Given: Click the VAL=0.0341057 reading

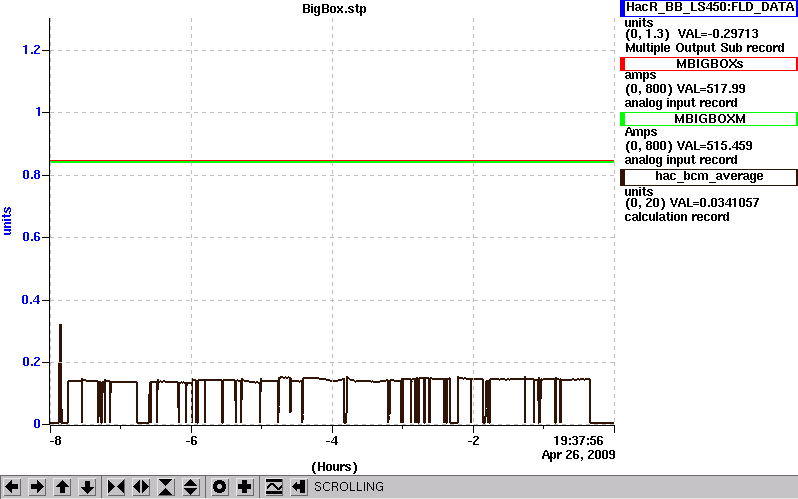Looking at the screenshot, I should [x=715, y=203].
